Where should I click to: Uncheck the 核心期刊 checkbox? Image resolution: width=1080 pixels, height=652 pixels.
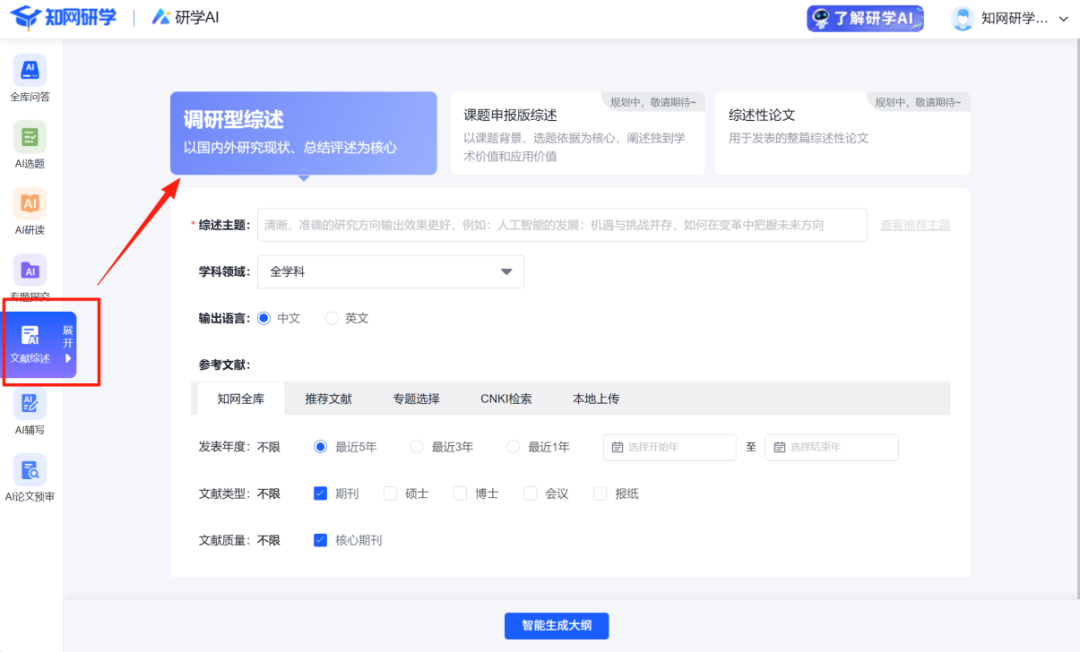[321, 540]
